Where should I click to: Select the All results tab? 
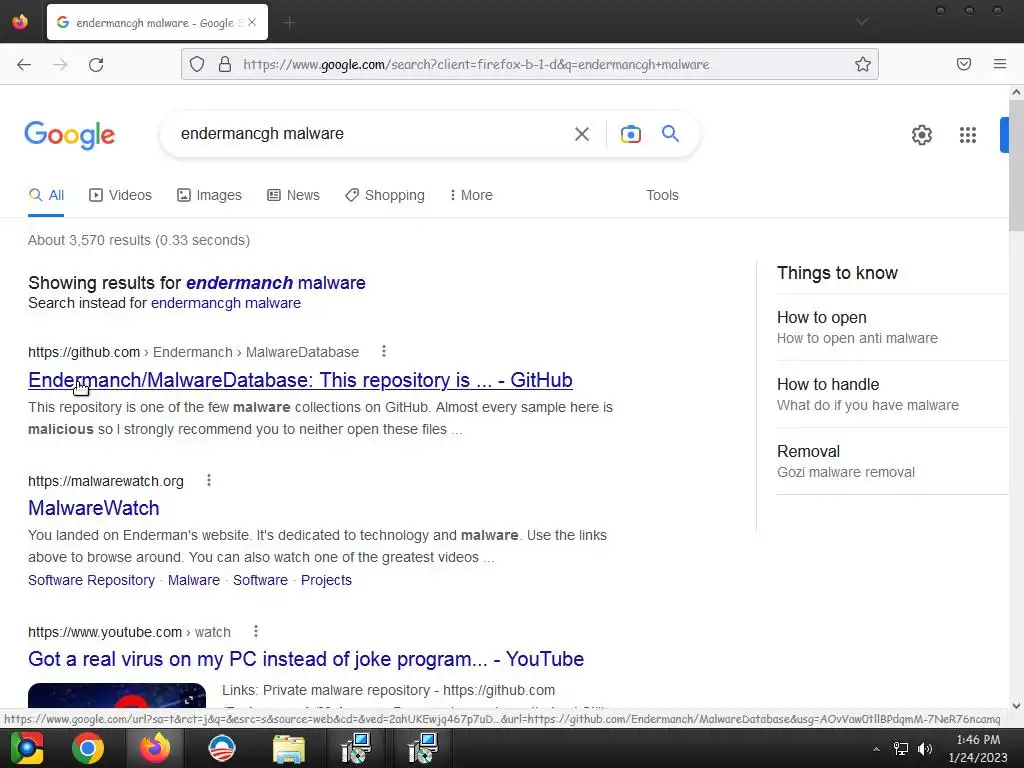coord(46,195)
